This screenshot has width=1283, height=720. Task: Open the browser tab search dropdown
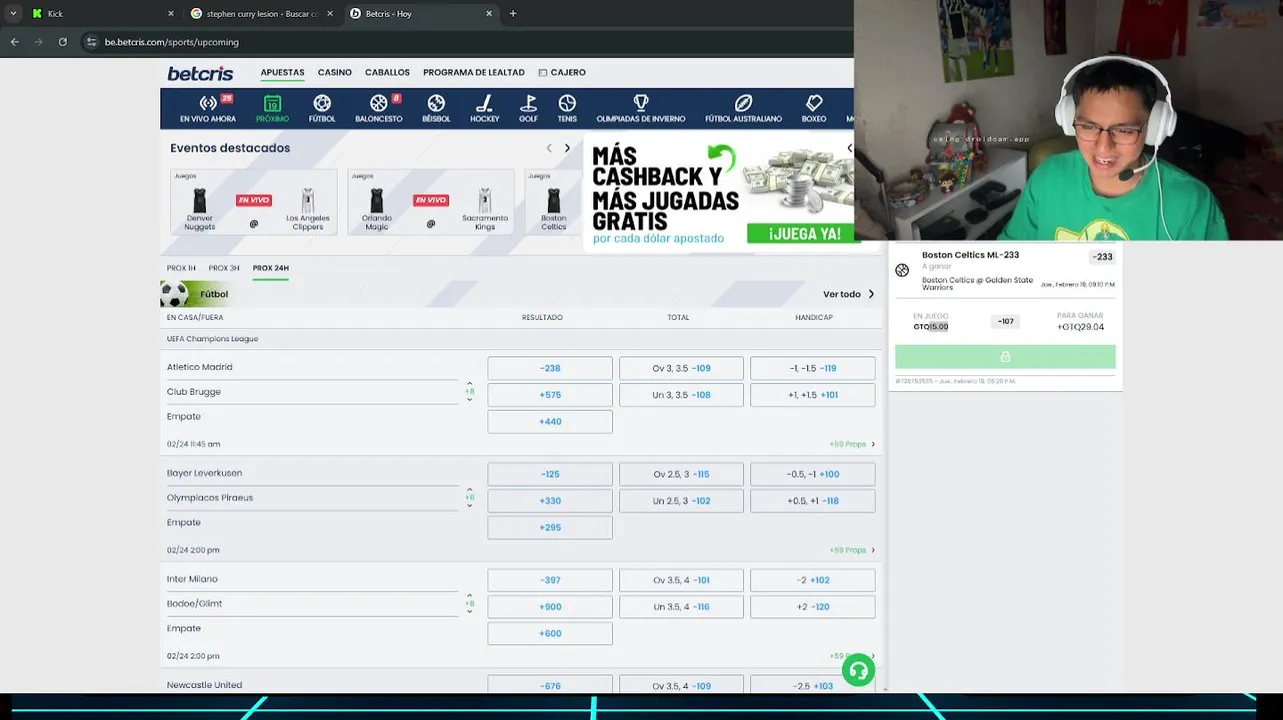[13, 14]
